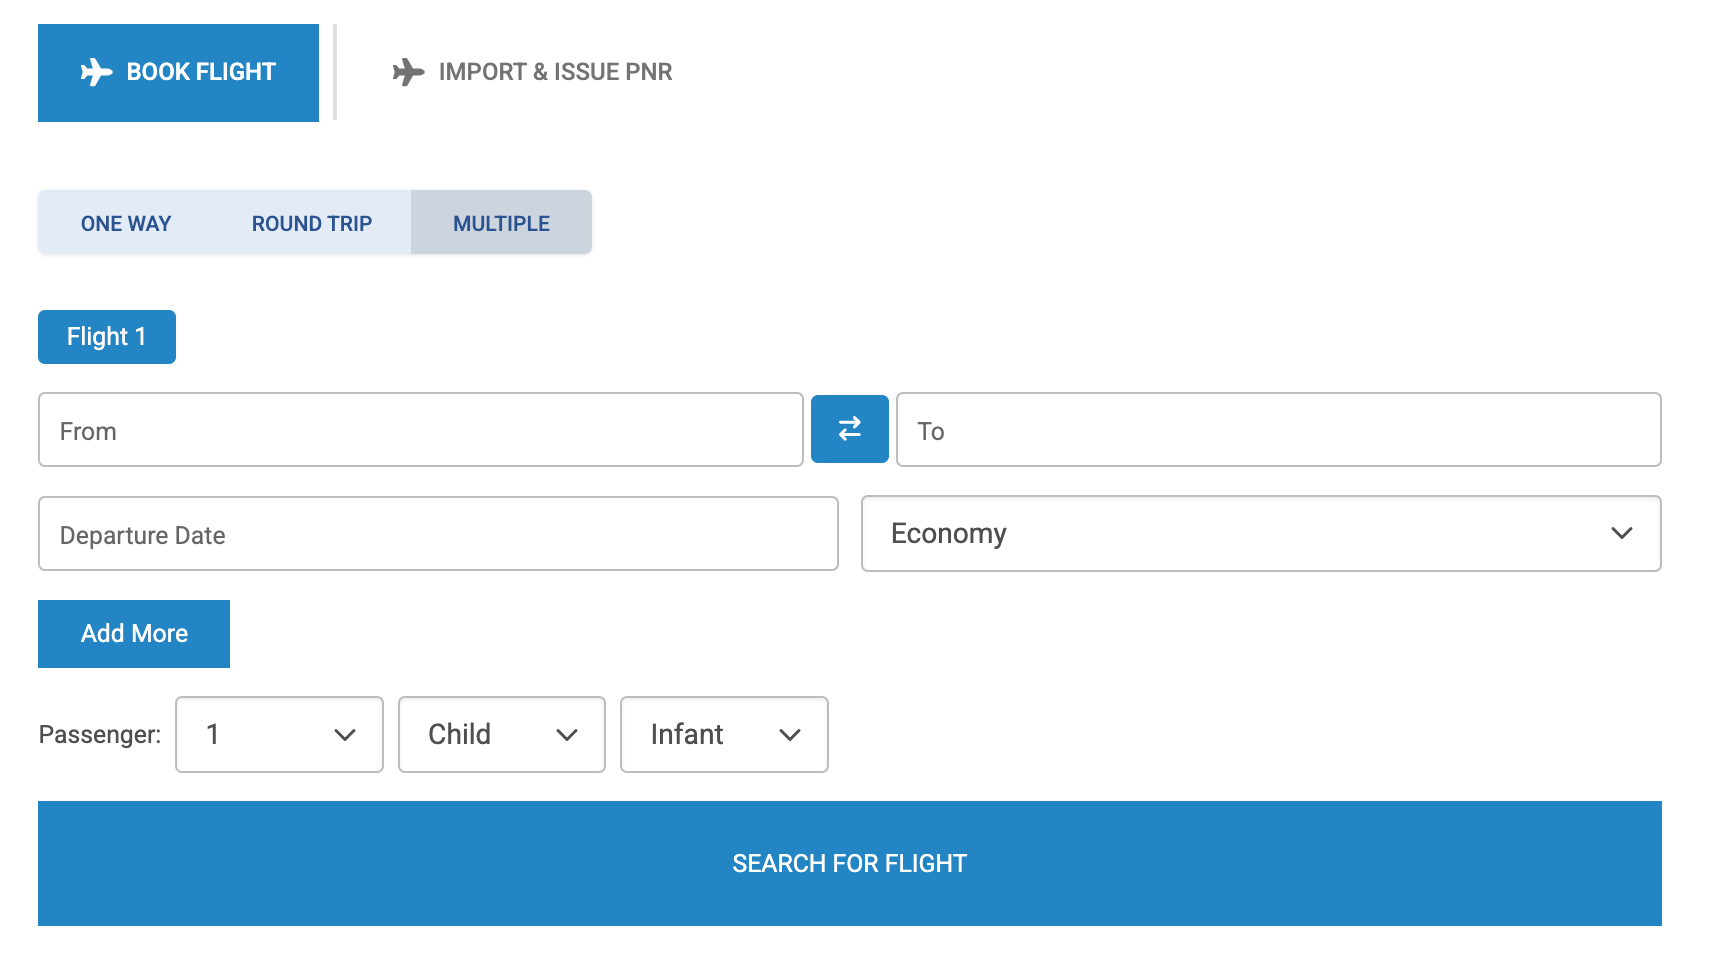Select the Multiple trip option
The width and height of the screenshot is (1714, 966).
pyautogui.click(x=501, y=223)
